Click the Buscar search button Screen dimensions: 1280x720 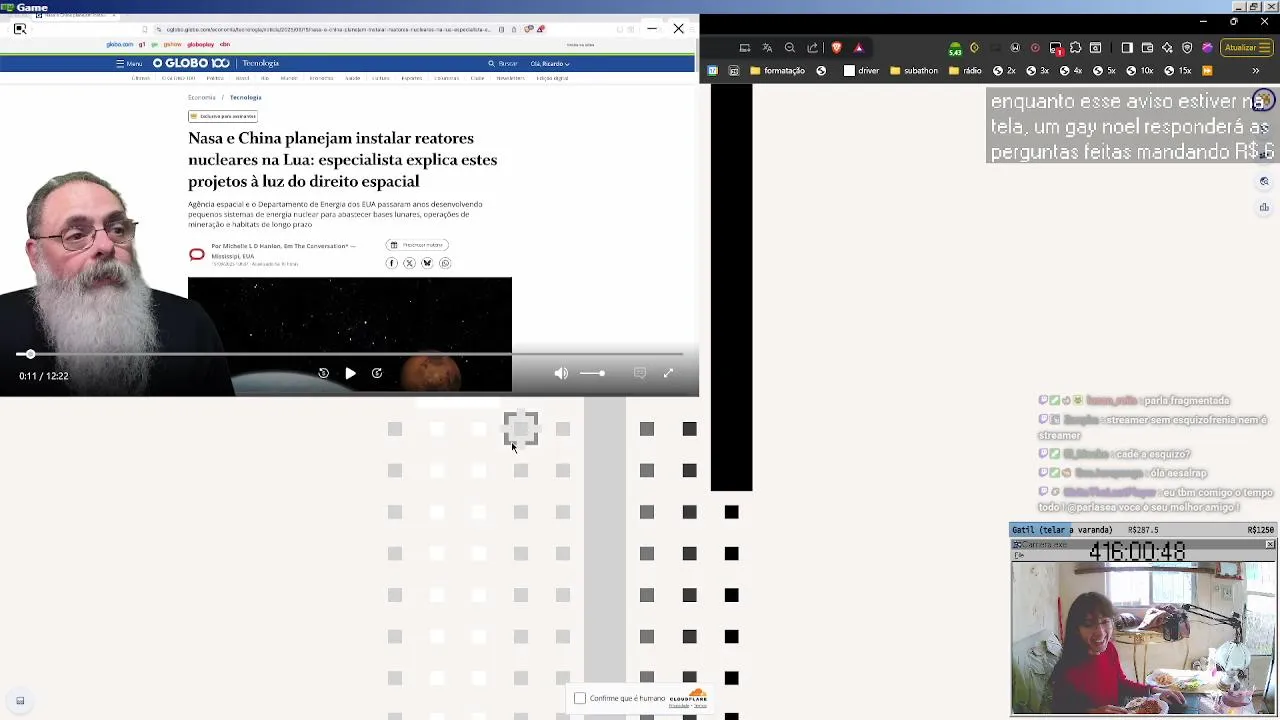(x=503, y=63)
